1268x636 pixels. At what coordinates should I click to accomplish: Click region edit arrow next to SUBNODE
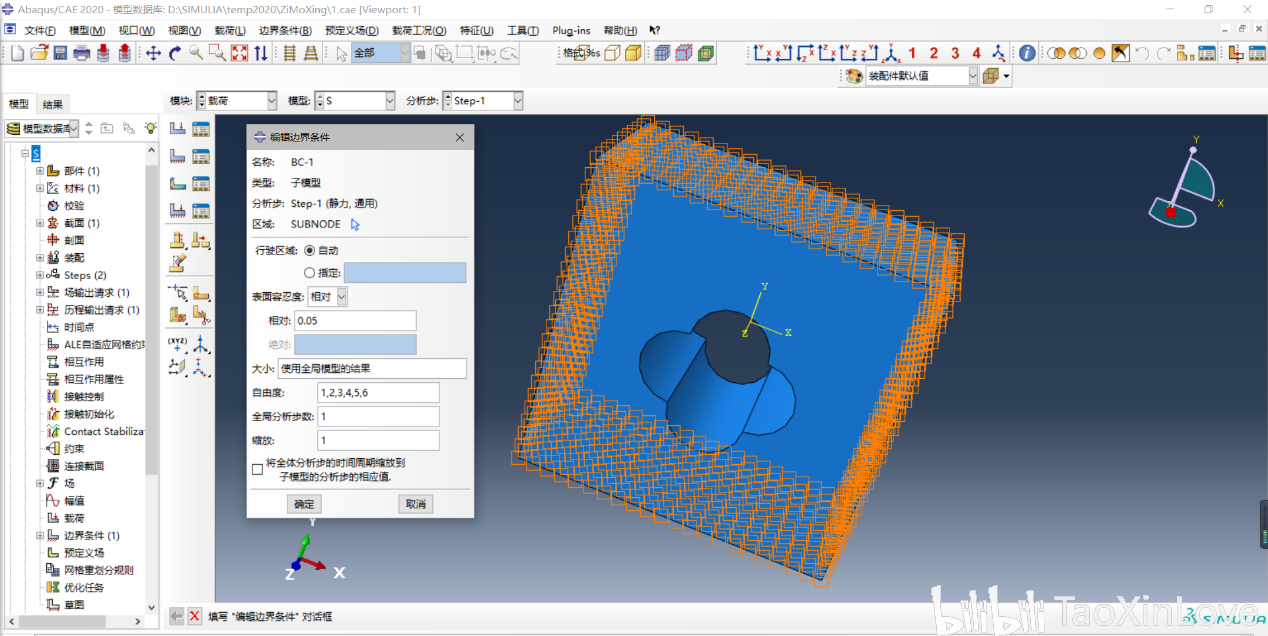[x=355, y=225]
